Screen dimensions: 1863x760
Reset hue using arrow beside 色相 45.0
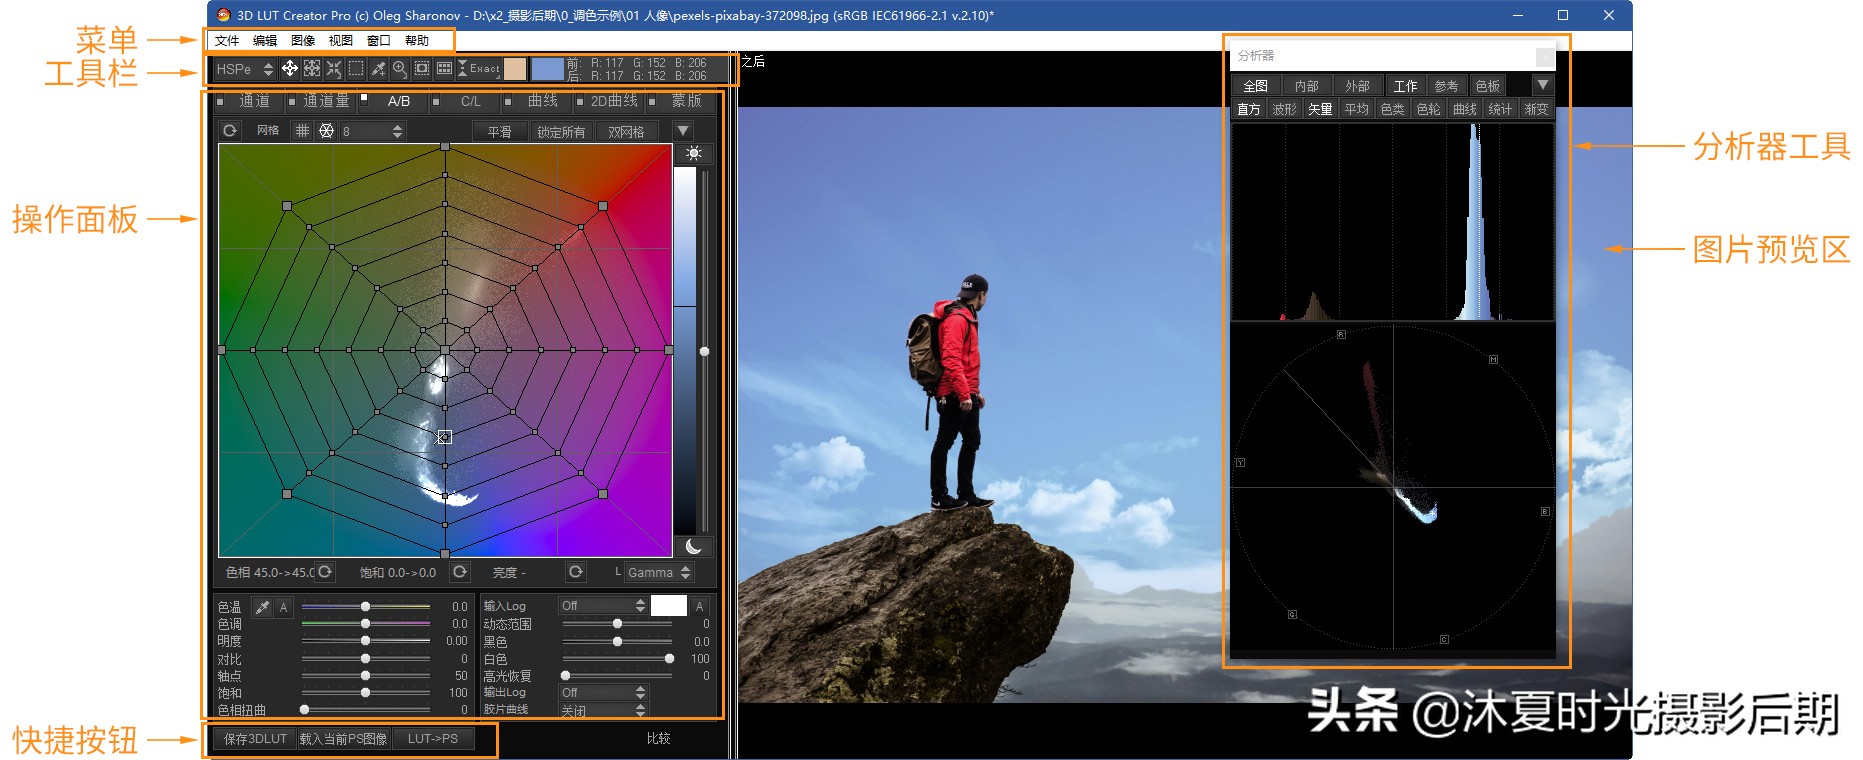coord(325,572)
